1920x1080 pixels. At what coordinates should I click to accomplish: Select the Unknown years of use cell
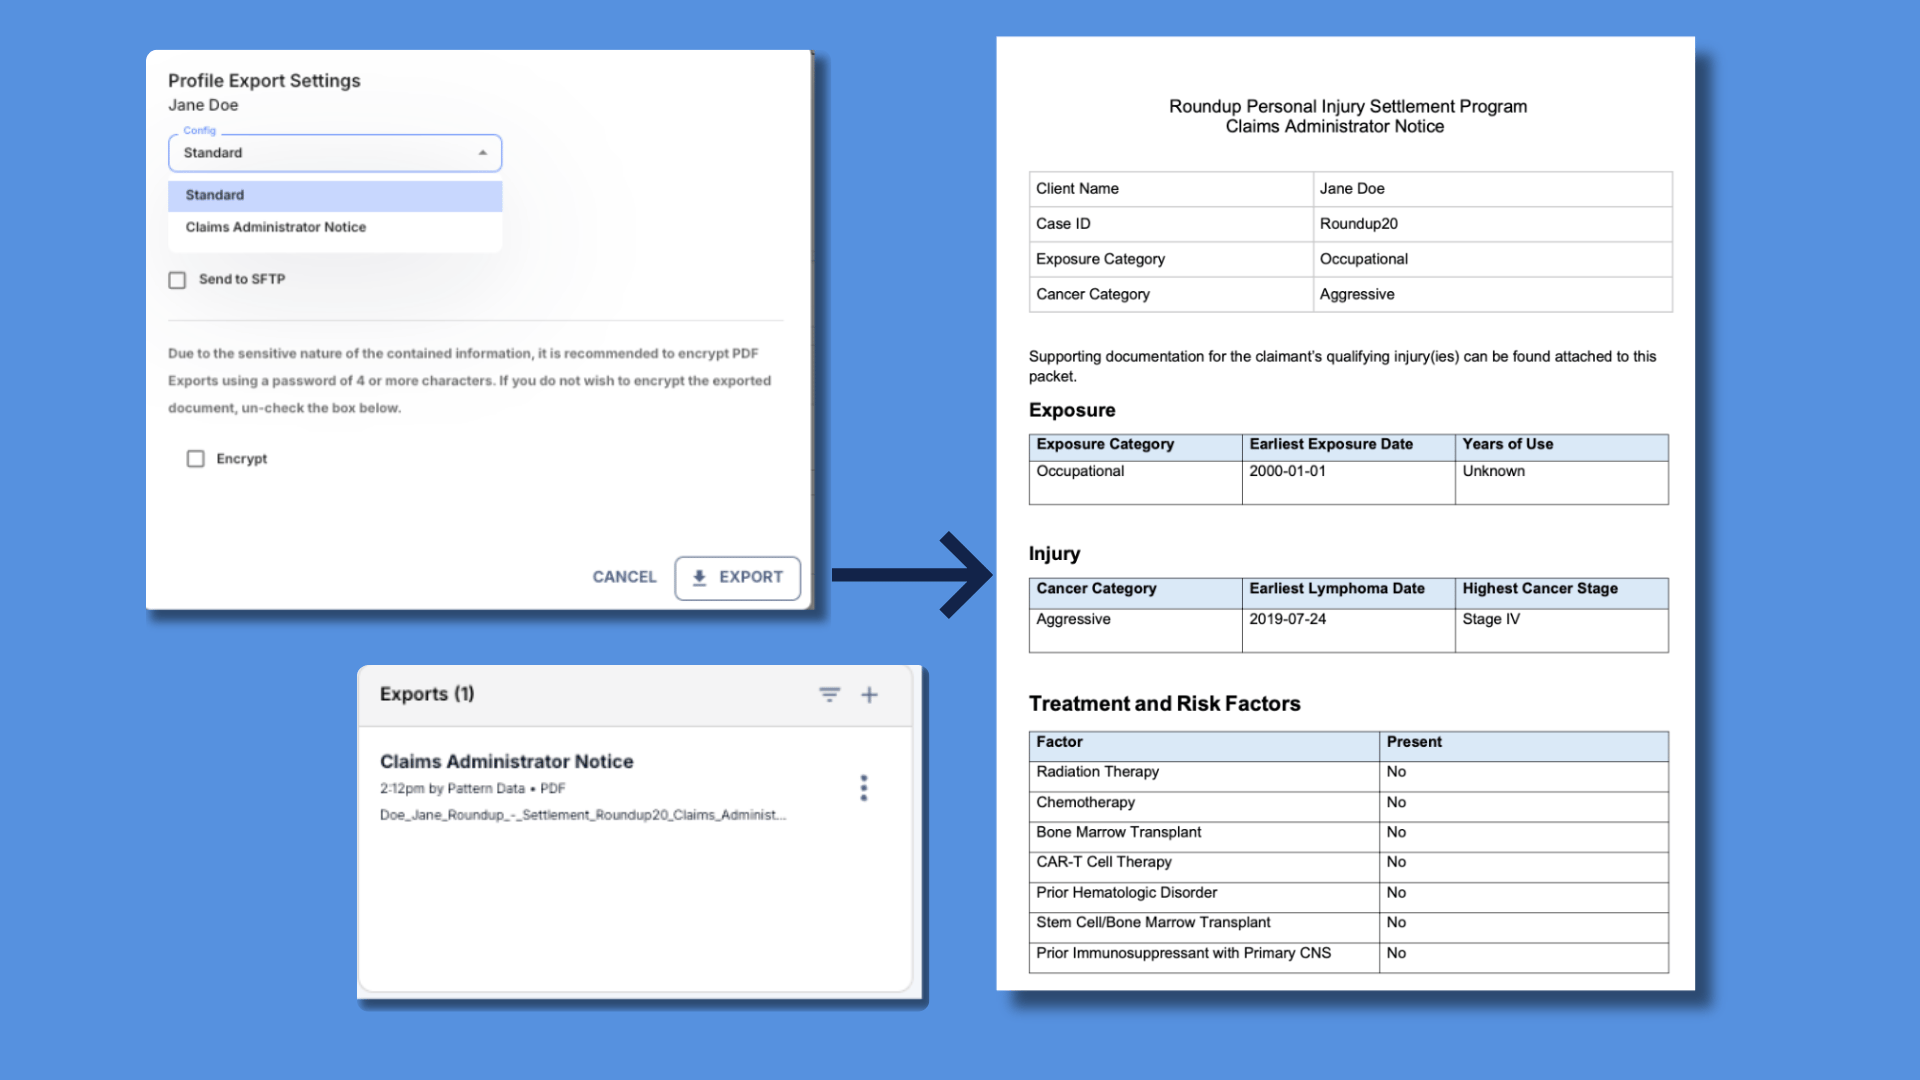pyautogui.click(x=1561, y=482)
